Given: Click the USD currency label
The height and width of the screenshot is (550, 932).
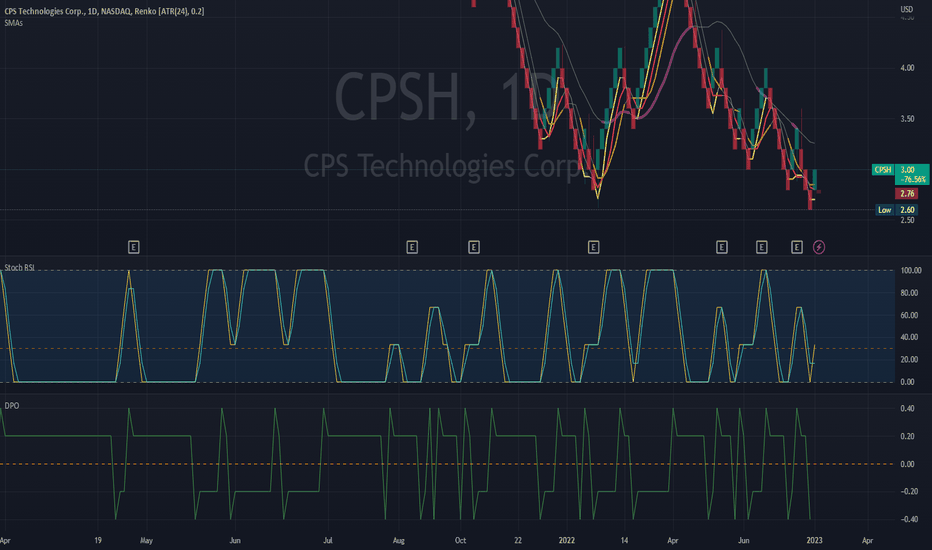Looking at the screenshot, I should (x=906, y=9).
